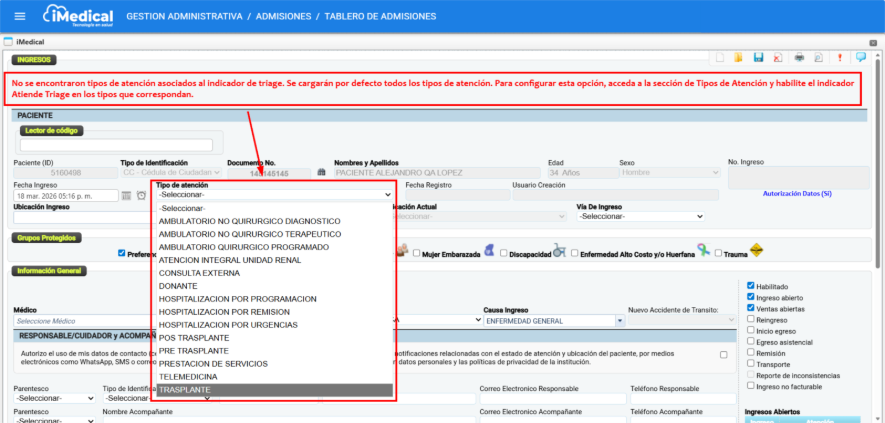The width and height of the screenshot is (885, 423).
Task: Select CONSULTA EXTERNA from the list
Action: (x=199, y=272)
